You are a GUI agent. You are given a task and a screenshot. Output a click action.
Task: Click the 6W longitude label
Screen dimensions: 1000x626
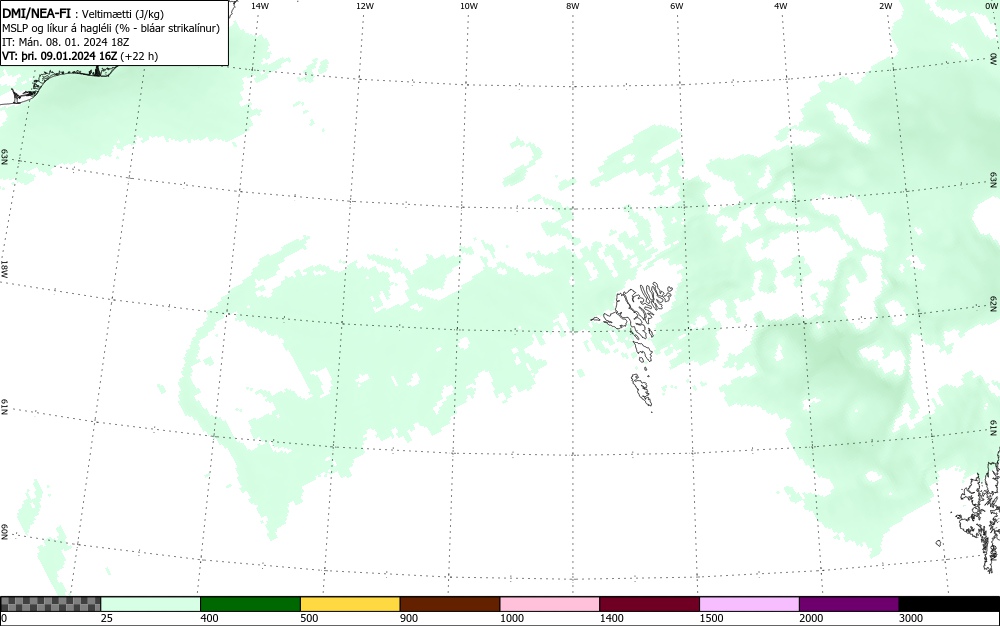677,6
